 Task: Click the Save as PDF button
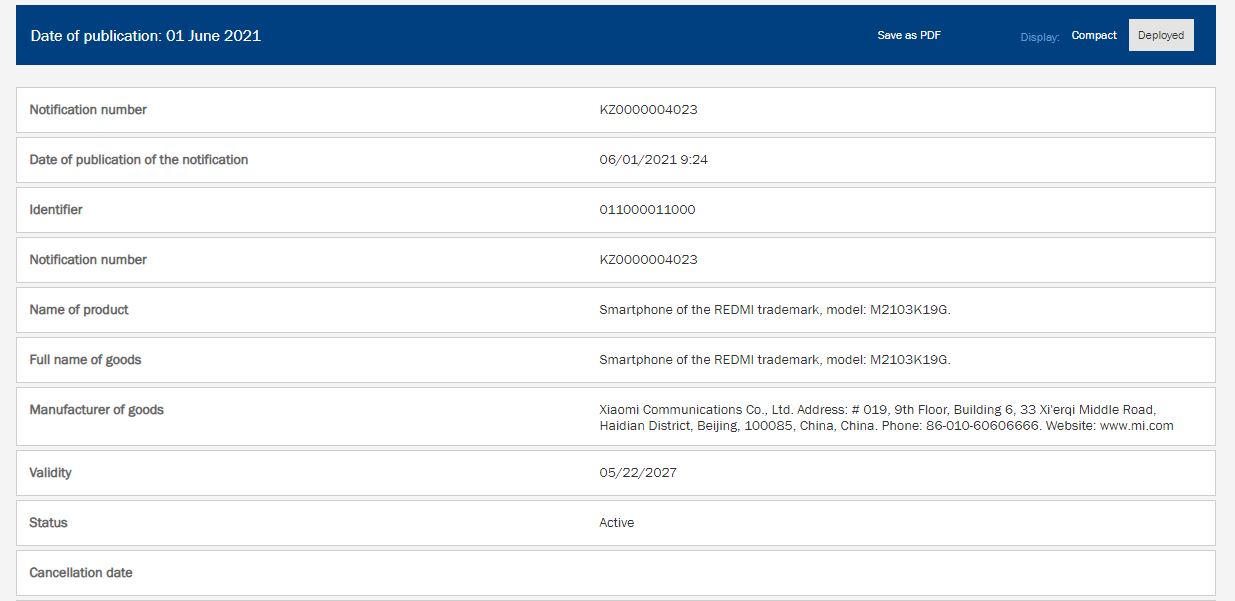click(x=909, y=35)
